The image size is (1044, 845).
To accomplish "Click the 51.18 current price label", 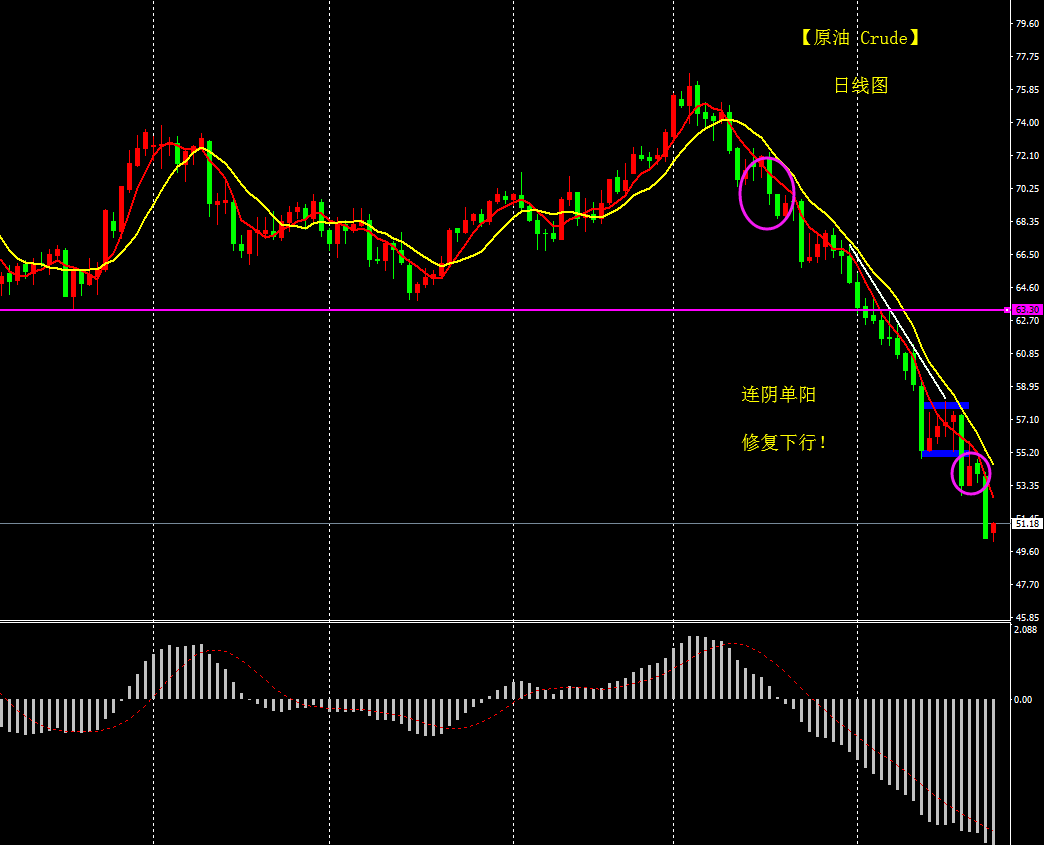I will (x=1026, y=523).
